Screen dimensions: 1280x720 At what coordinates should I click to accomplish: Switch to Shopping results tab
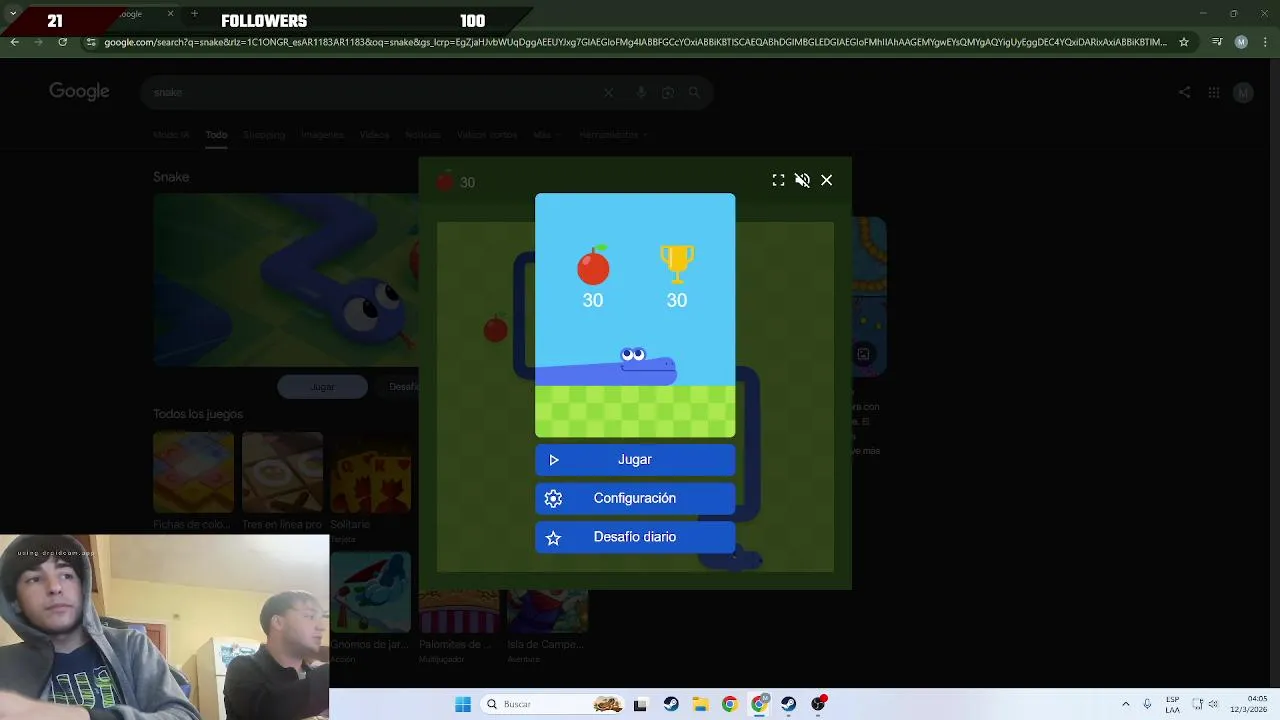click(x=264, y=135)
